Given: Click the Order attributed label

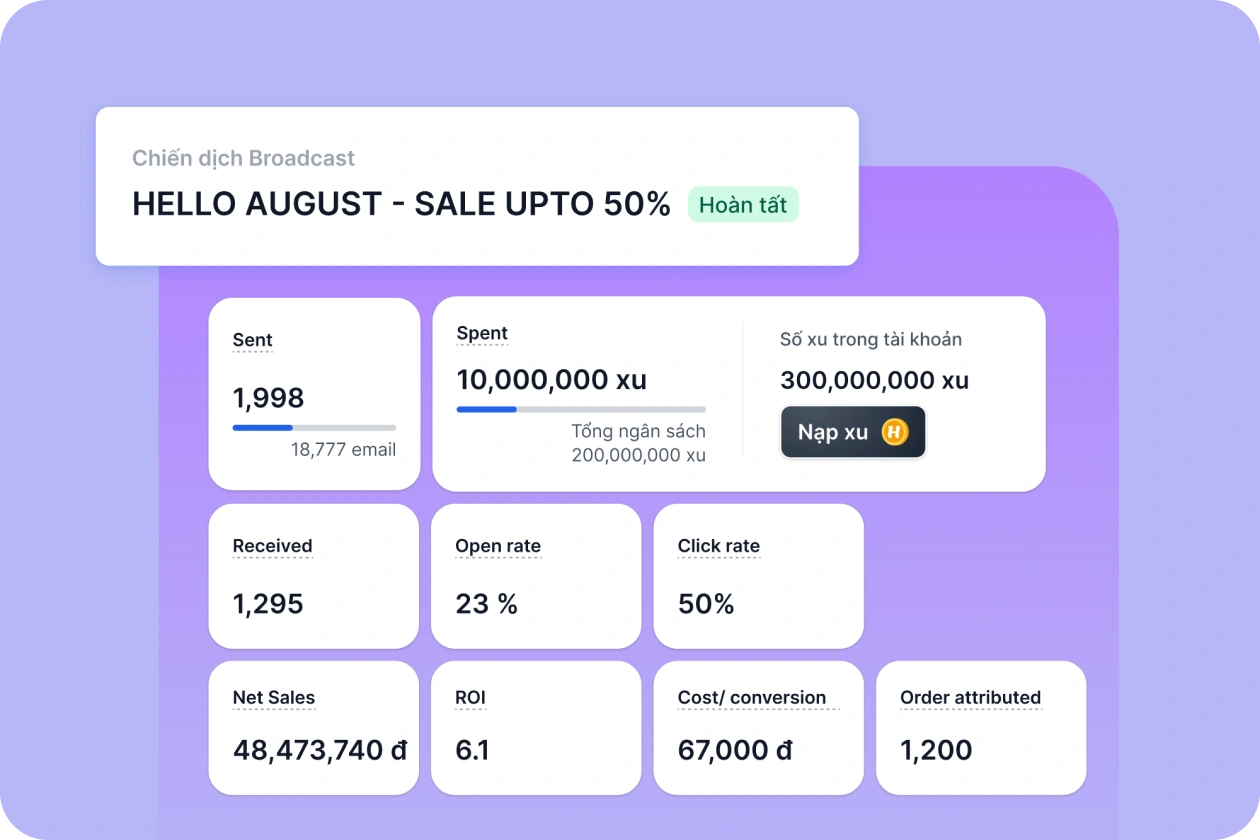Looking at the screenshot, I should (970, 698).
